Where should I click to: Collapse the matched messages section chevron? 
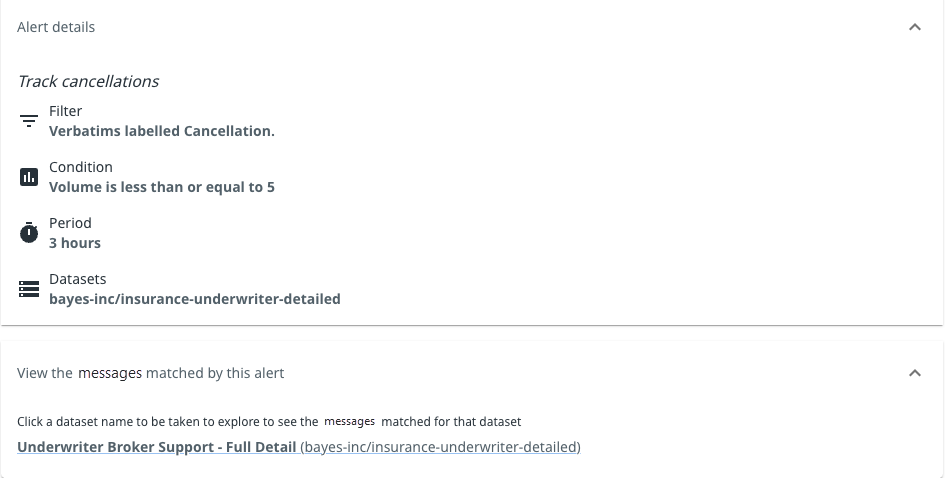click(x=914, y=373)
